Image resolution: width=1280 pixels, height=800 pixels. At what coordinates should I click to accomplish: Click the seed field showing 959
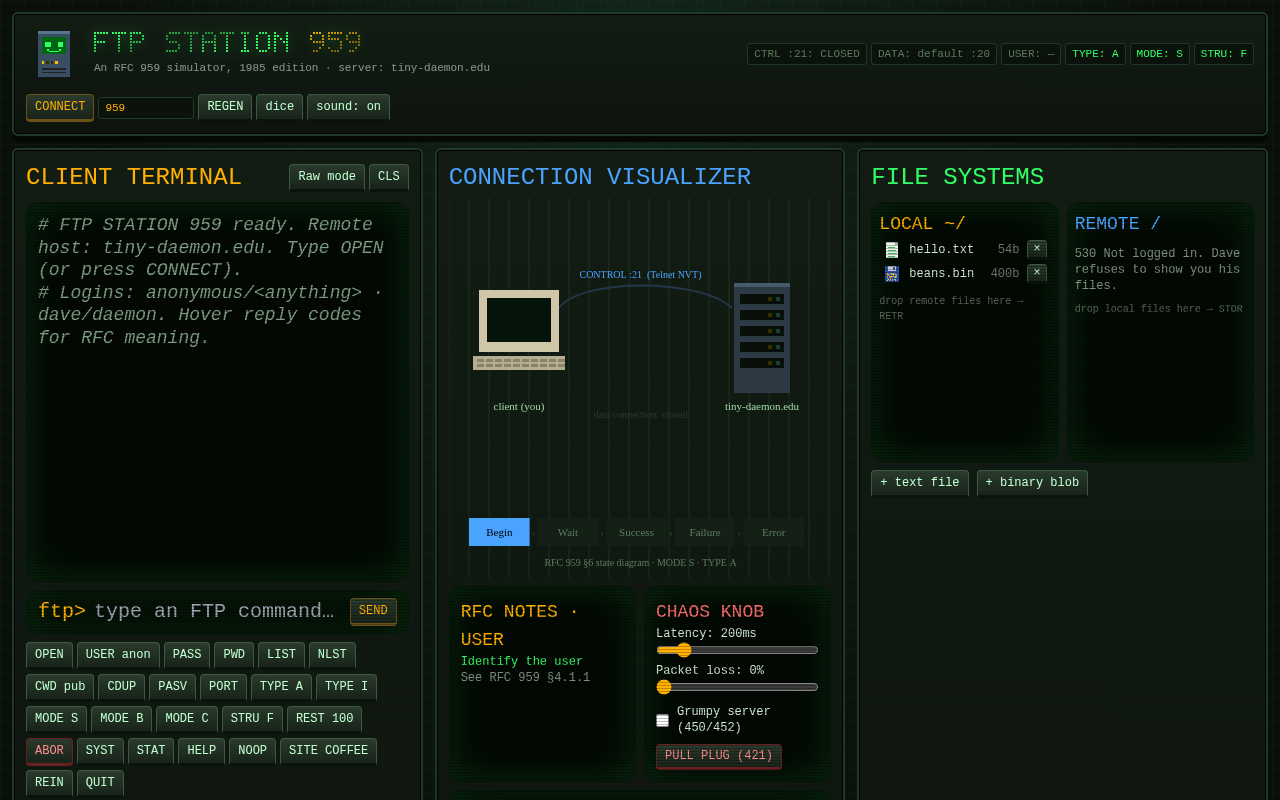click(x=146, y=108)
